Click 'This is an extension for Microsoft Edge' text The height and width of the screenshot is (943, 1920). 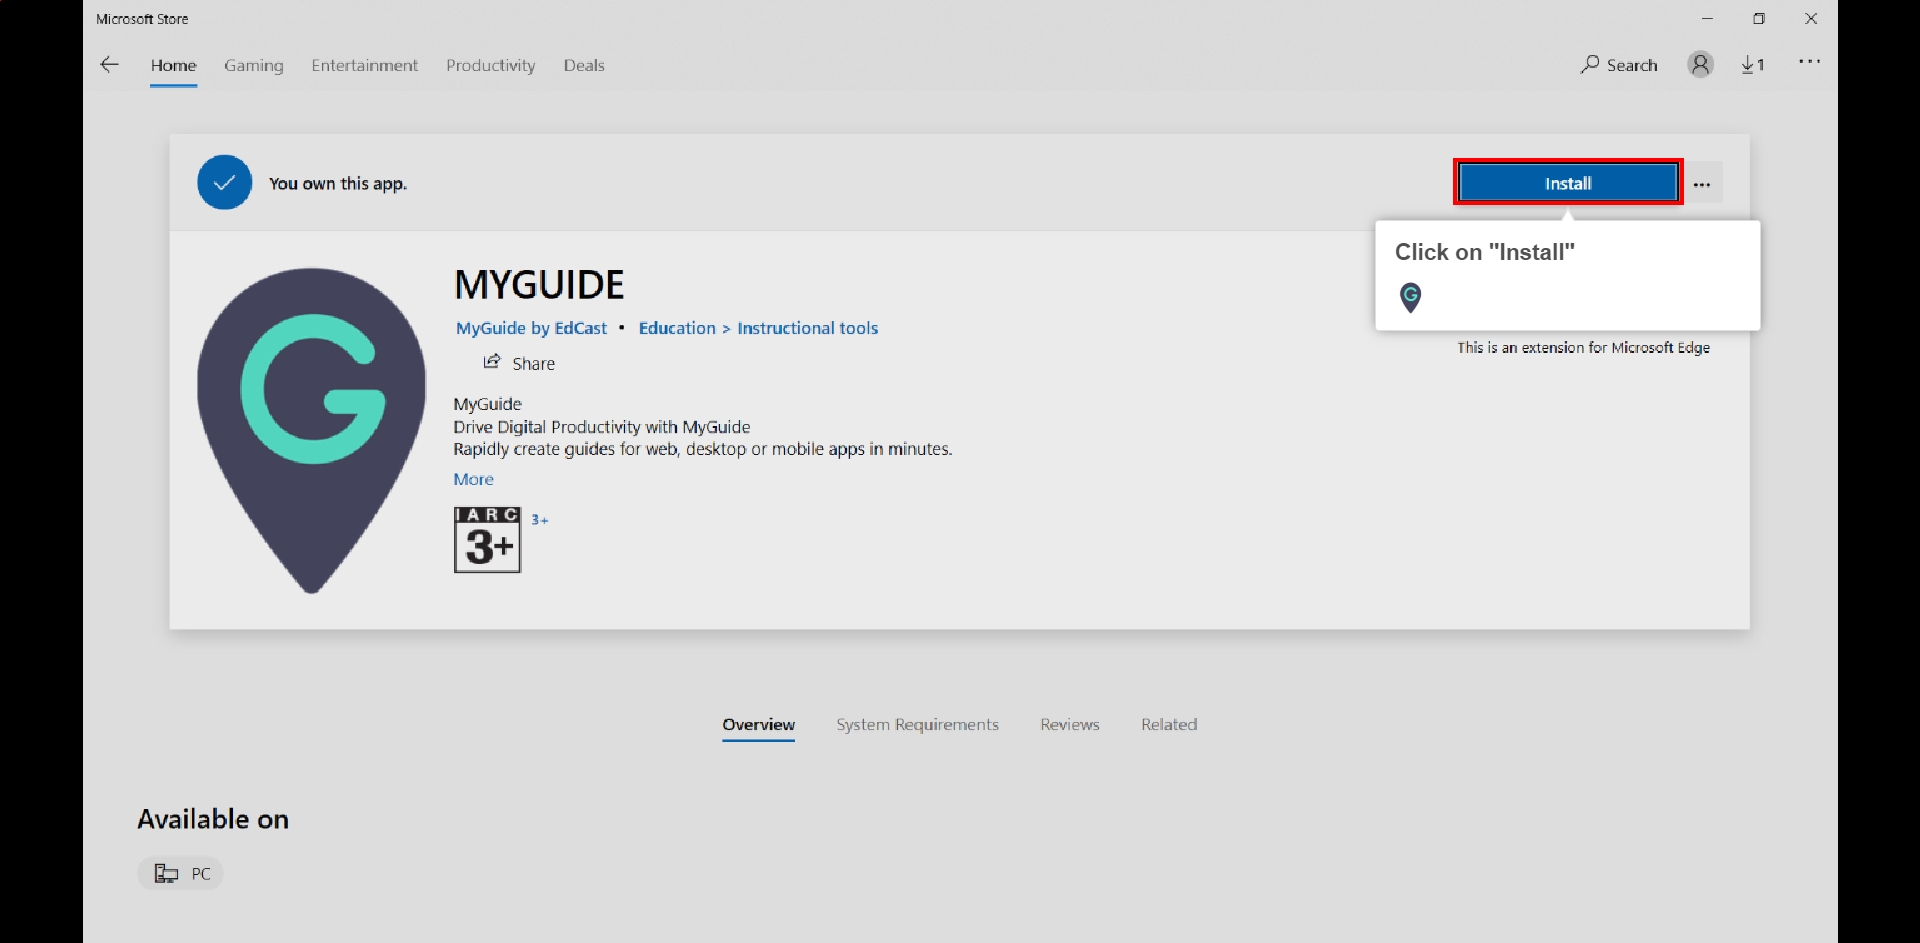point(1583,348)
